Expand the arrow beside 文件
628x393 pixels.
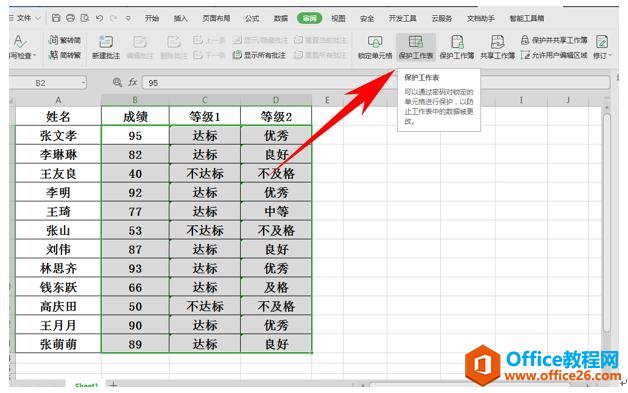coord(38,18)
